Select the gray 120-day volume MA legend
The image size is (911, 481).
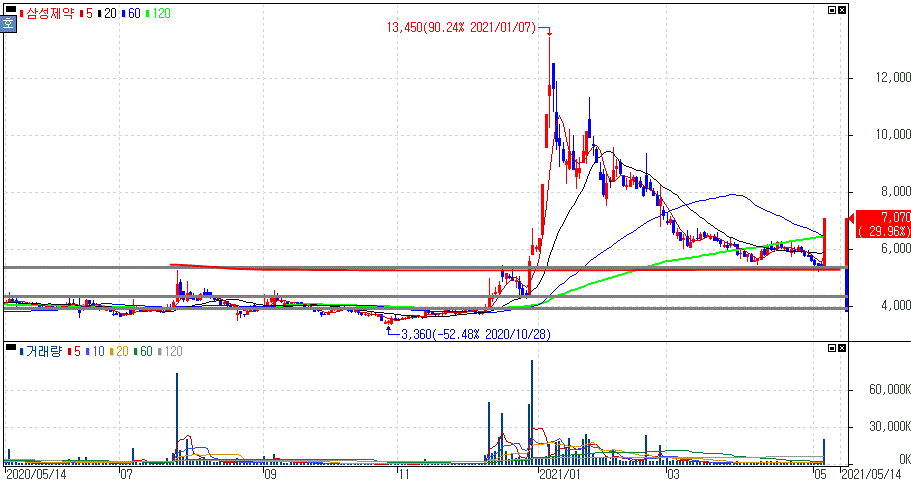pyautogui.click(x=170, y=351)
